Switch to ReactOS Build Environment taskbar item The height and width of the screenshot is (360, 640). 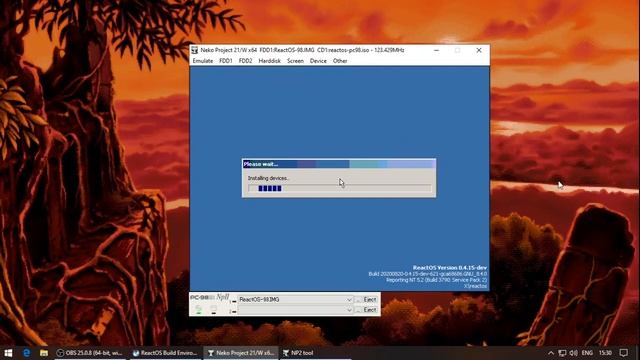pos(165,353)
